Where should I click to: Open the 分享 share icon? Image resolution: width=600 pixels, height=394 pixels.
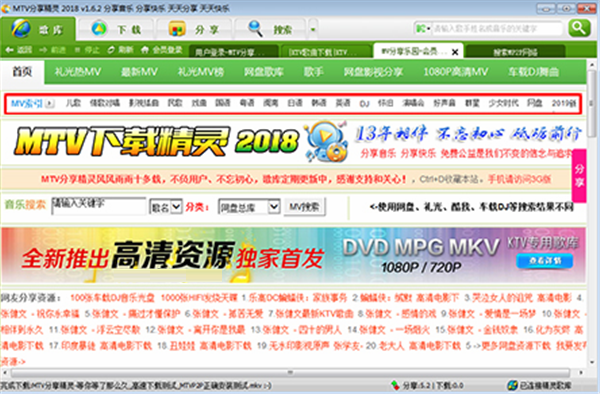[x=176, y=29]
